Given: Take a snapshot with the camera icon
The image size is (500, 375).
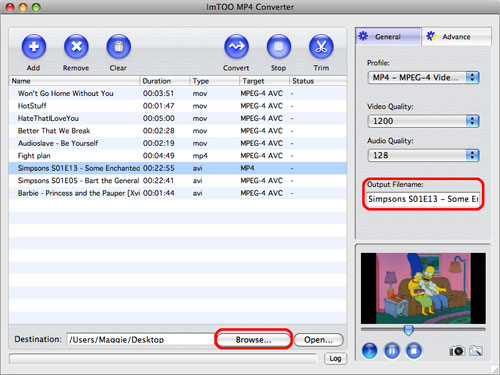Looking at the screenshot, I should (457, 351).
